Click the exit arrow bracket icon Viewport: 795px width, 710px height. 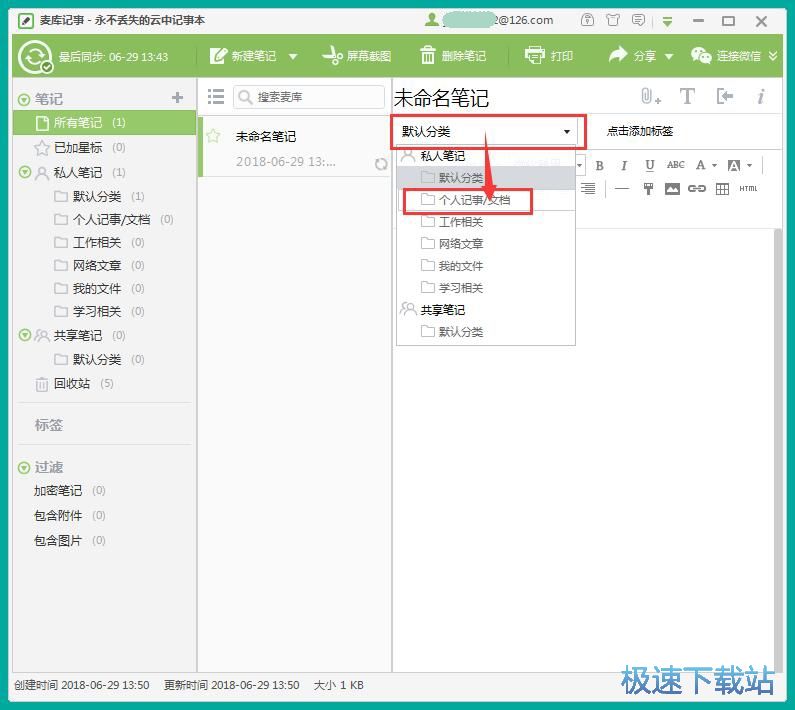click(725, 96)
